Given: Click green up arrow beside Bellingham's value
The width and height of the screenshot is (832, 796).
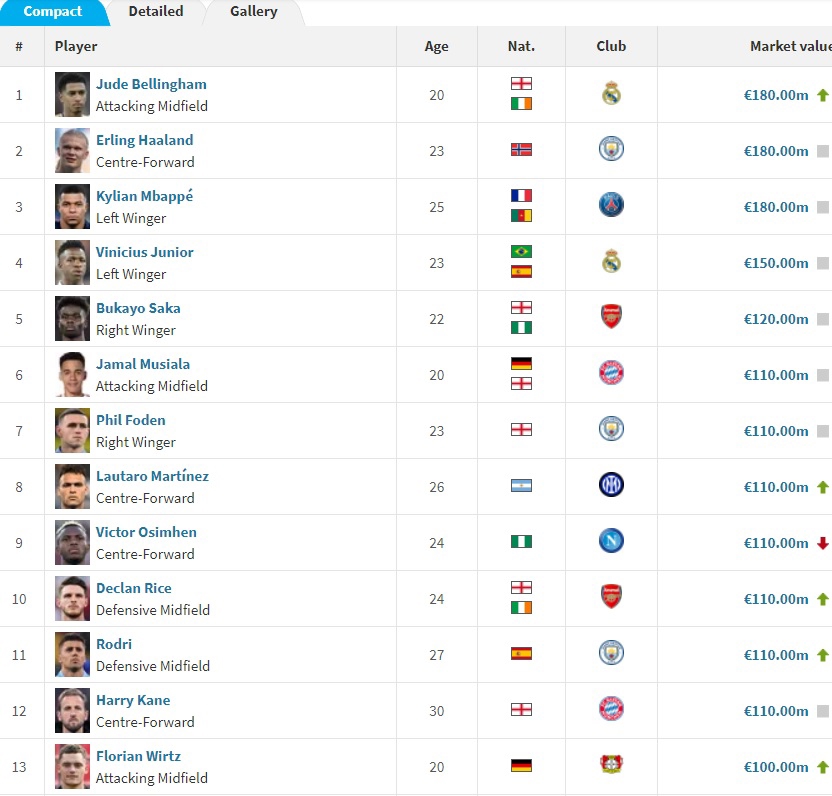Looking at the screenshot, I should coord(822,95).
